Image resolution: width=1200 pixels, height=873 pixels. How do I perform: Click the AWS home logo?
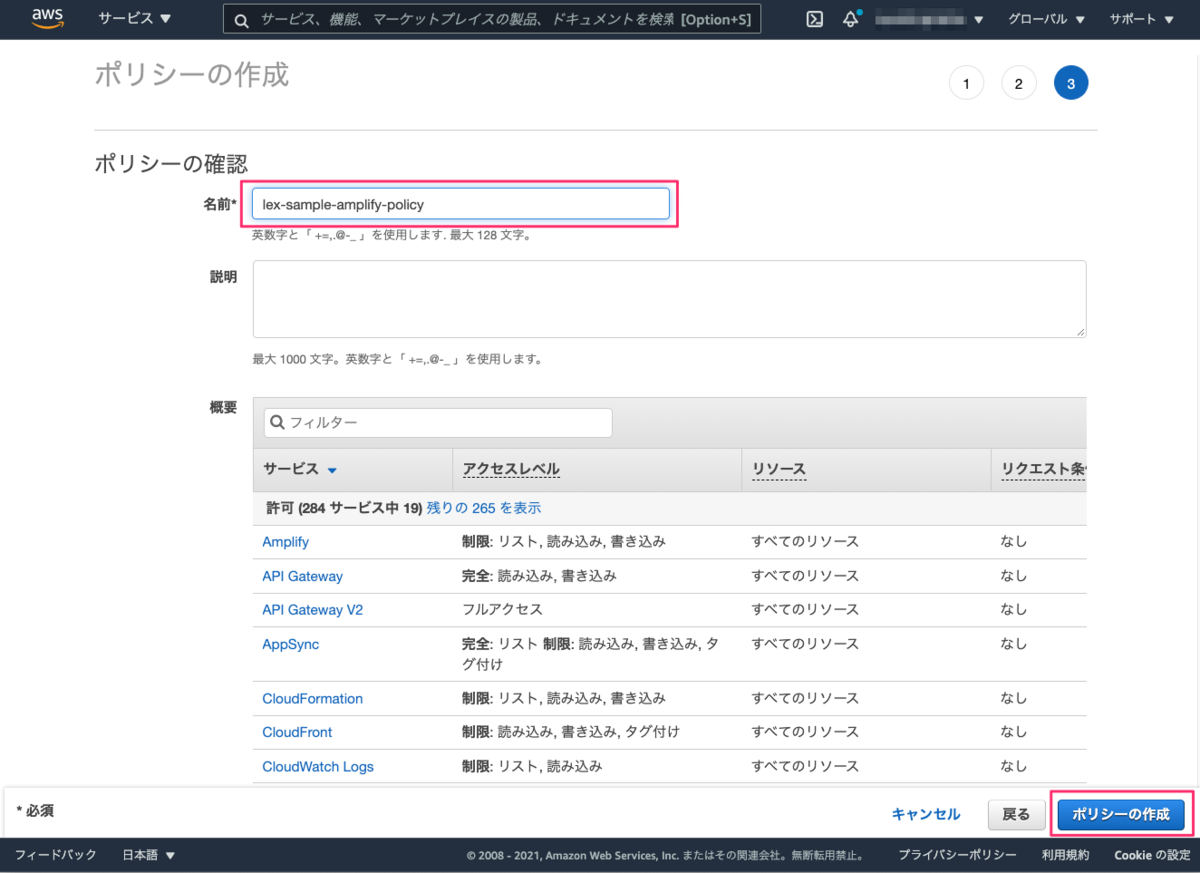[x=47, y=18]
